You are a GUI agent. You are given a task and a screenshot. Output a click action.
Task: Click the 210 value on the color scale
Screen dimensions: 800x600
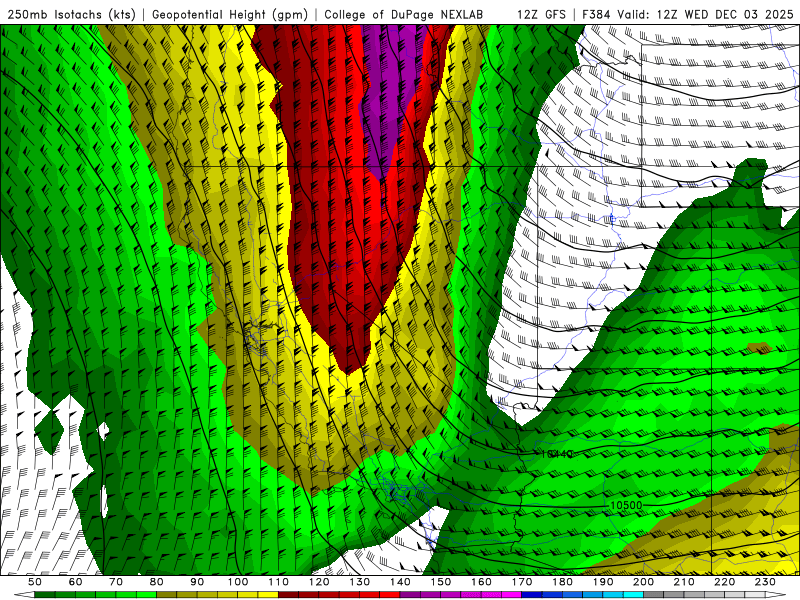[x=684, y=582]
